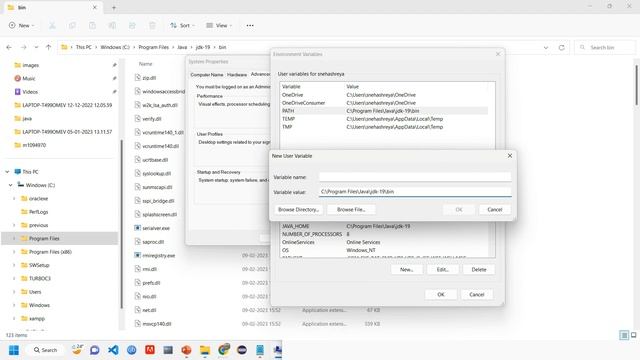Click Delete button under system variables
Image resolution: width=640 pixels, height=360 pixels.
[479, 269]
